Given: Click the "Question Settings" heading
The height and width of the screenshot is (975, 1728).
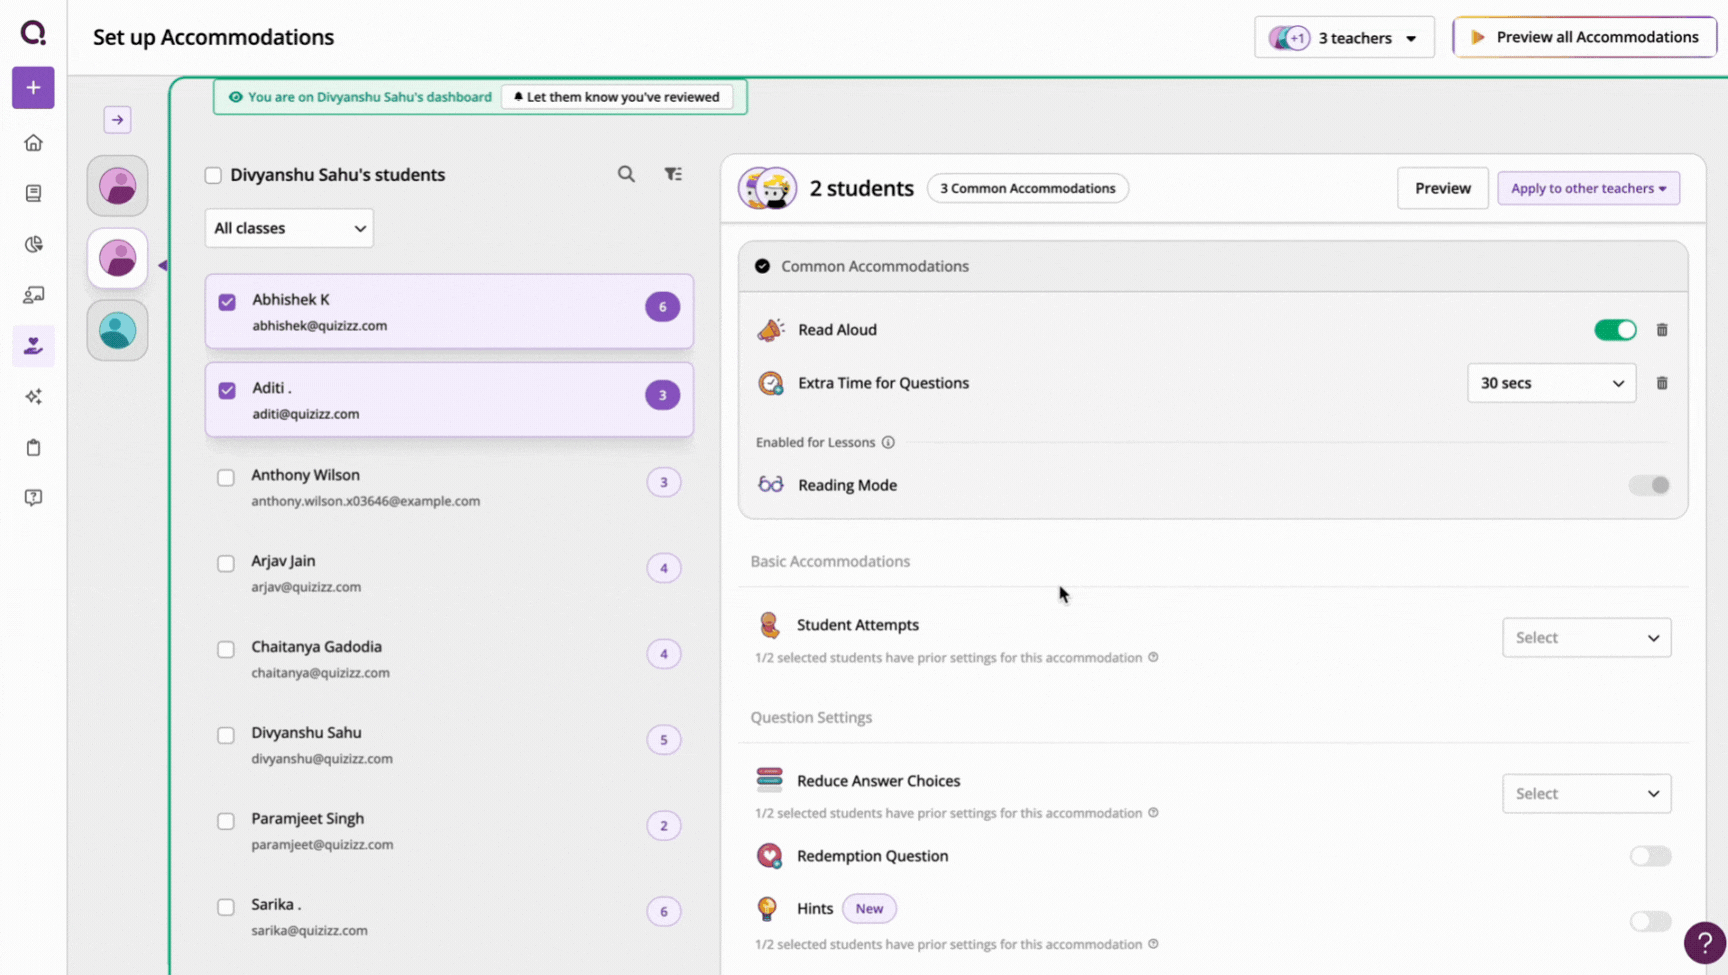Looking at the screenshot, I should click(x=811, y=717).
